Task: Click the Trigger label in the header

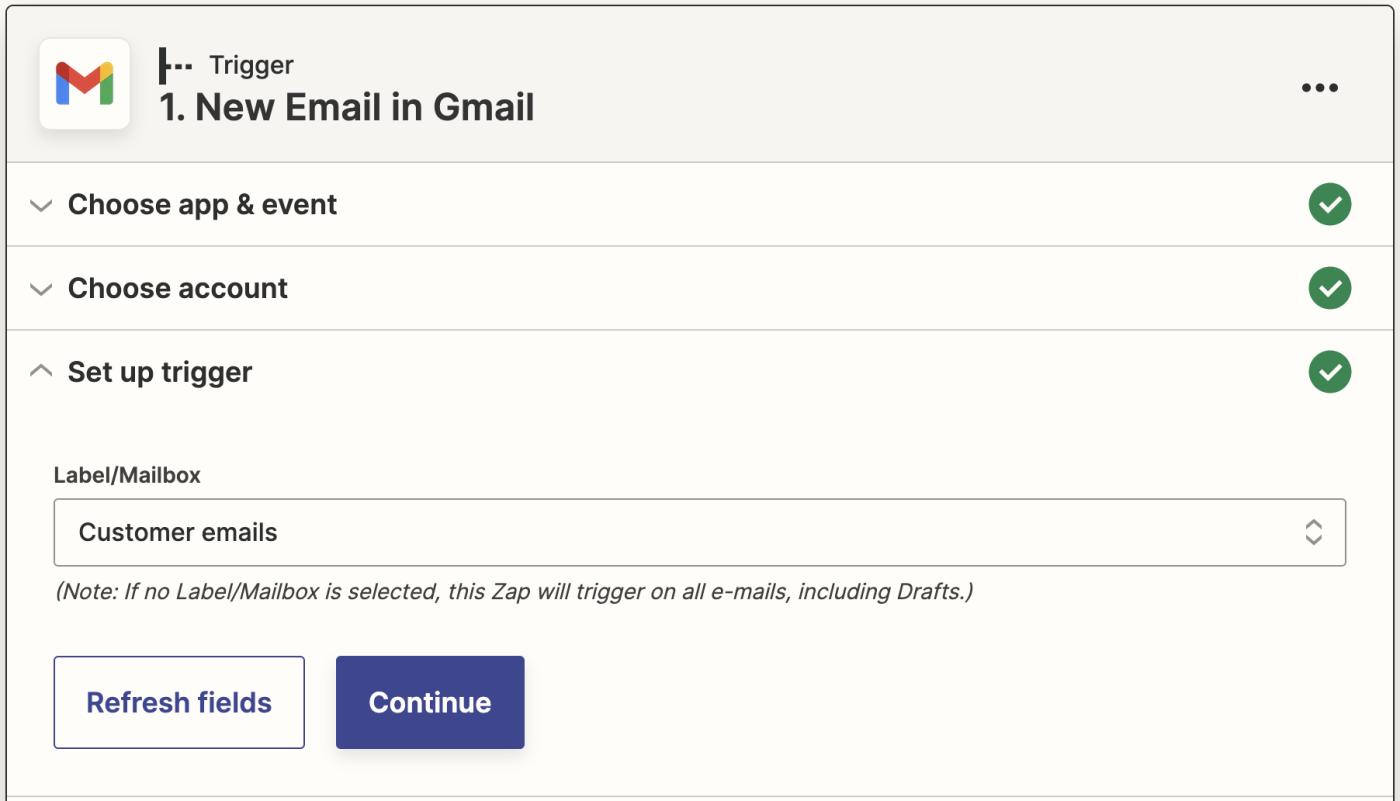Action: pyautogui.click(x=251, y=65)
